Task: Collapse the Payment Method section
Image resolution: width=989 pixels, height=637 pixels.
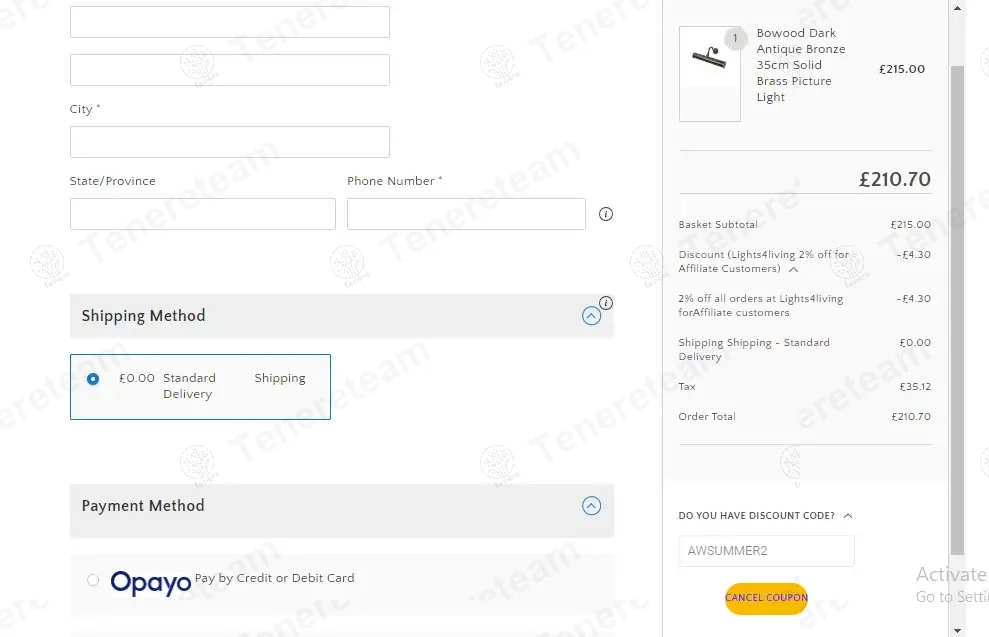Action: pos(591,506)
